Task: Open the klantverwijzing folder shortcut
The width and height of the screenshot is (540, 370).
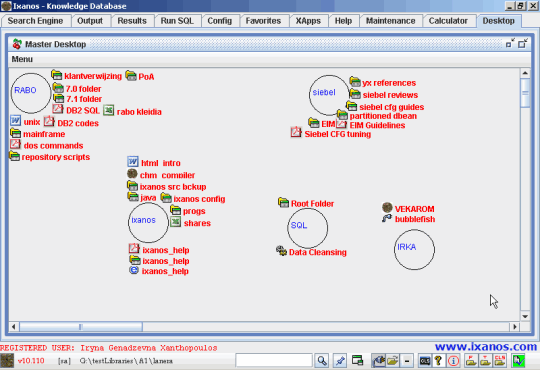Action: click(x=86, y=76)
